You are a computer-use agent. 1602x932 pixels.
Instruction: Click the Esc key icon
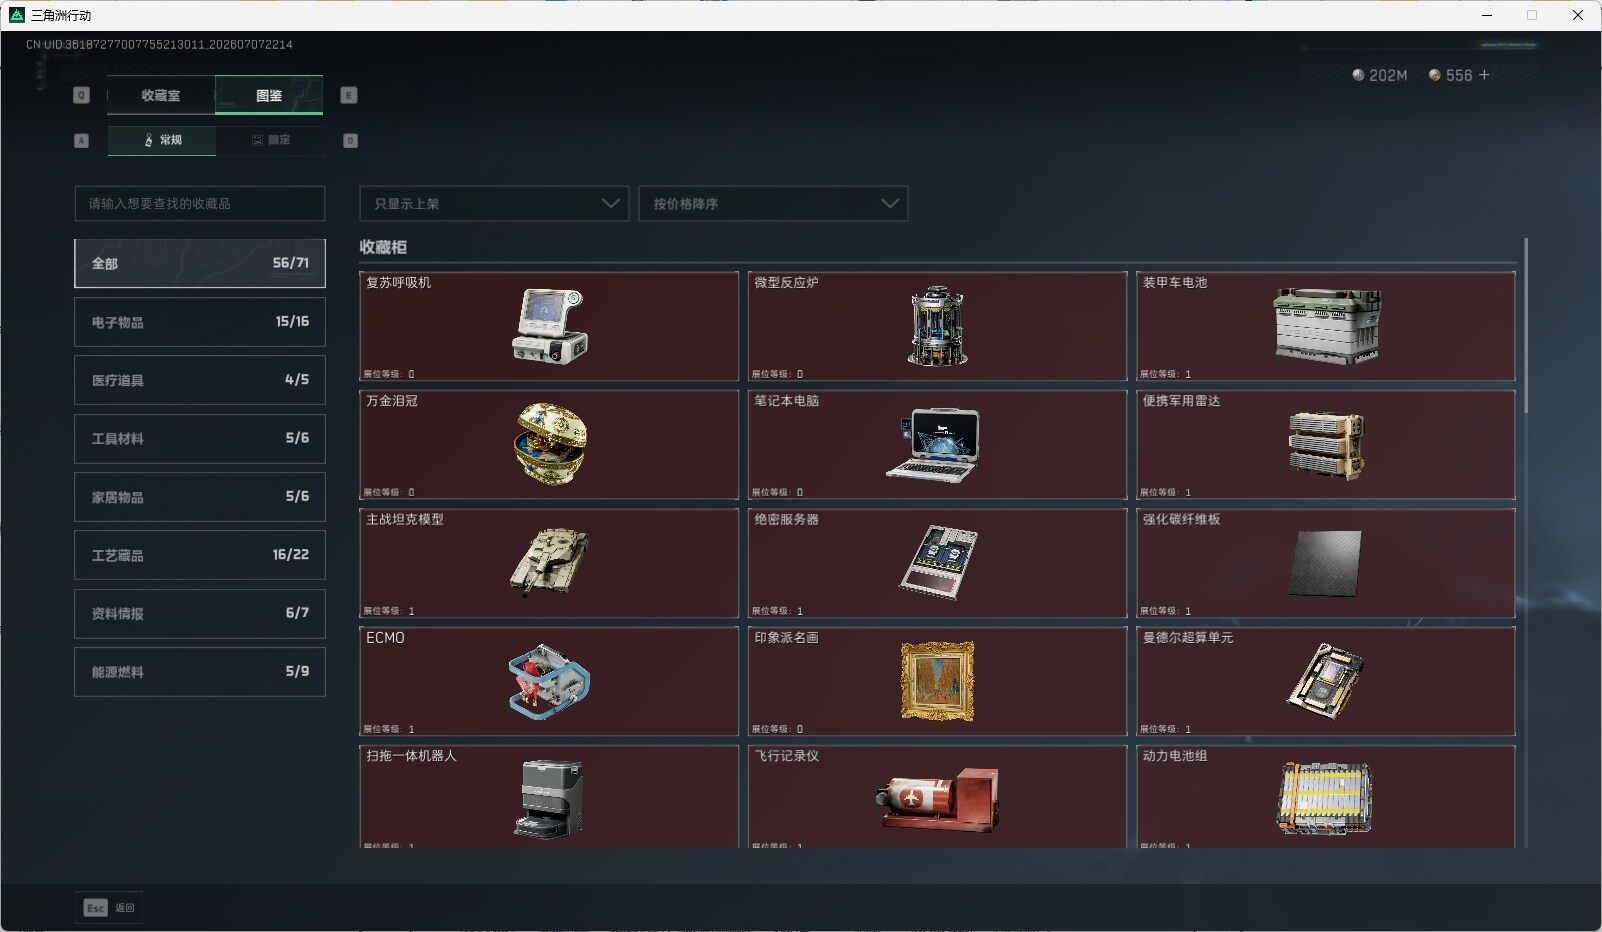click(95, 908)
